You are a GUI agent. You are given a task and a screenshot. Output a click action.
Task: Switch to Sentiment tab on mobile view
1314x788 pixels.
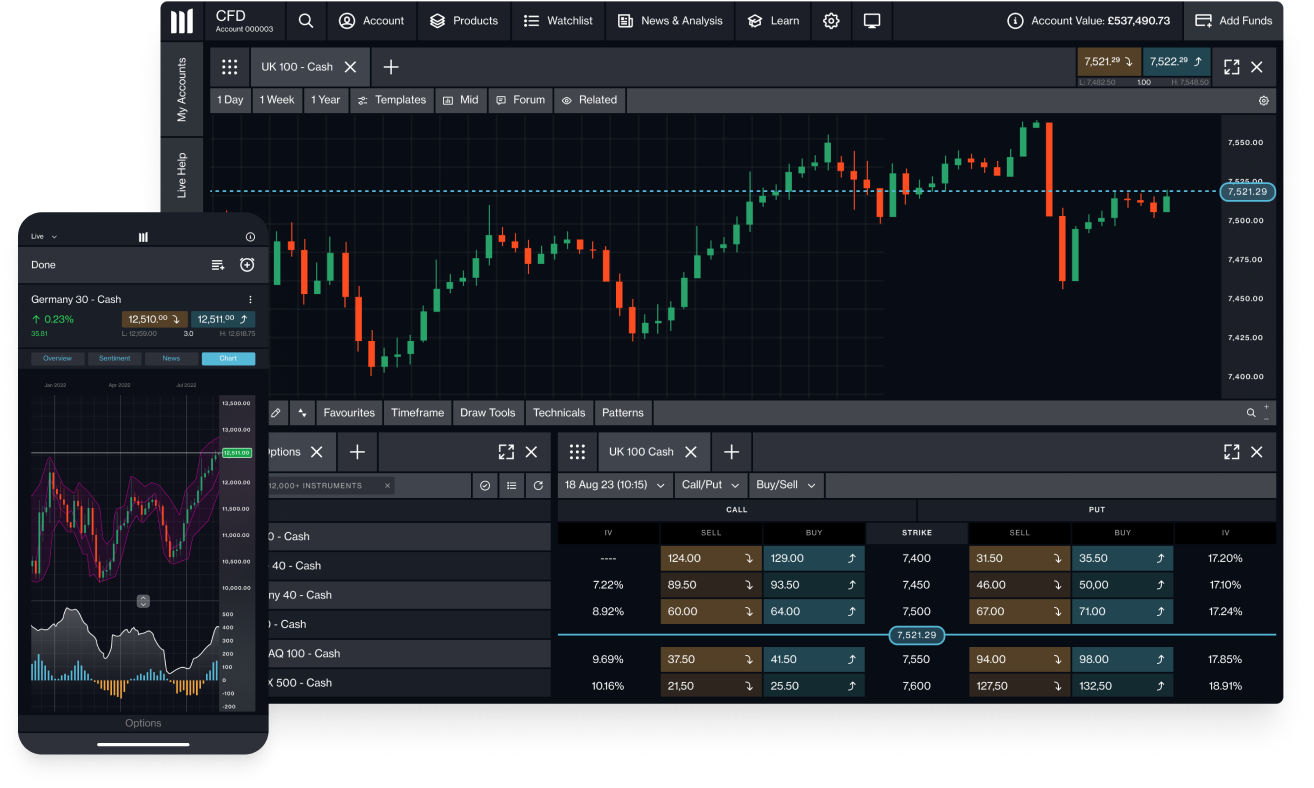114,358
